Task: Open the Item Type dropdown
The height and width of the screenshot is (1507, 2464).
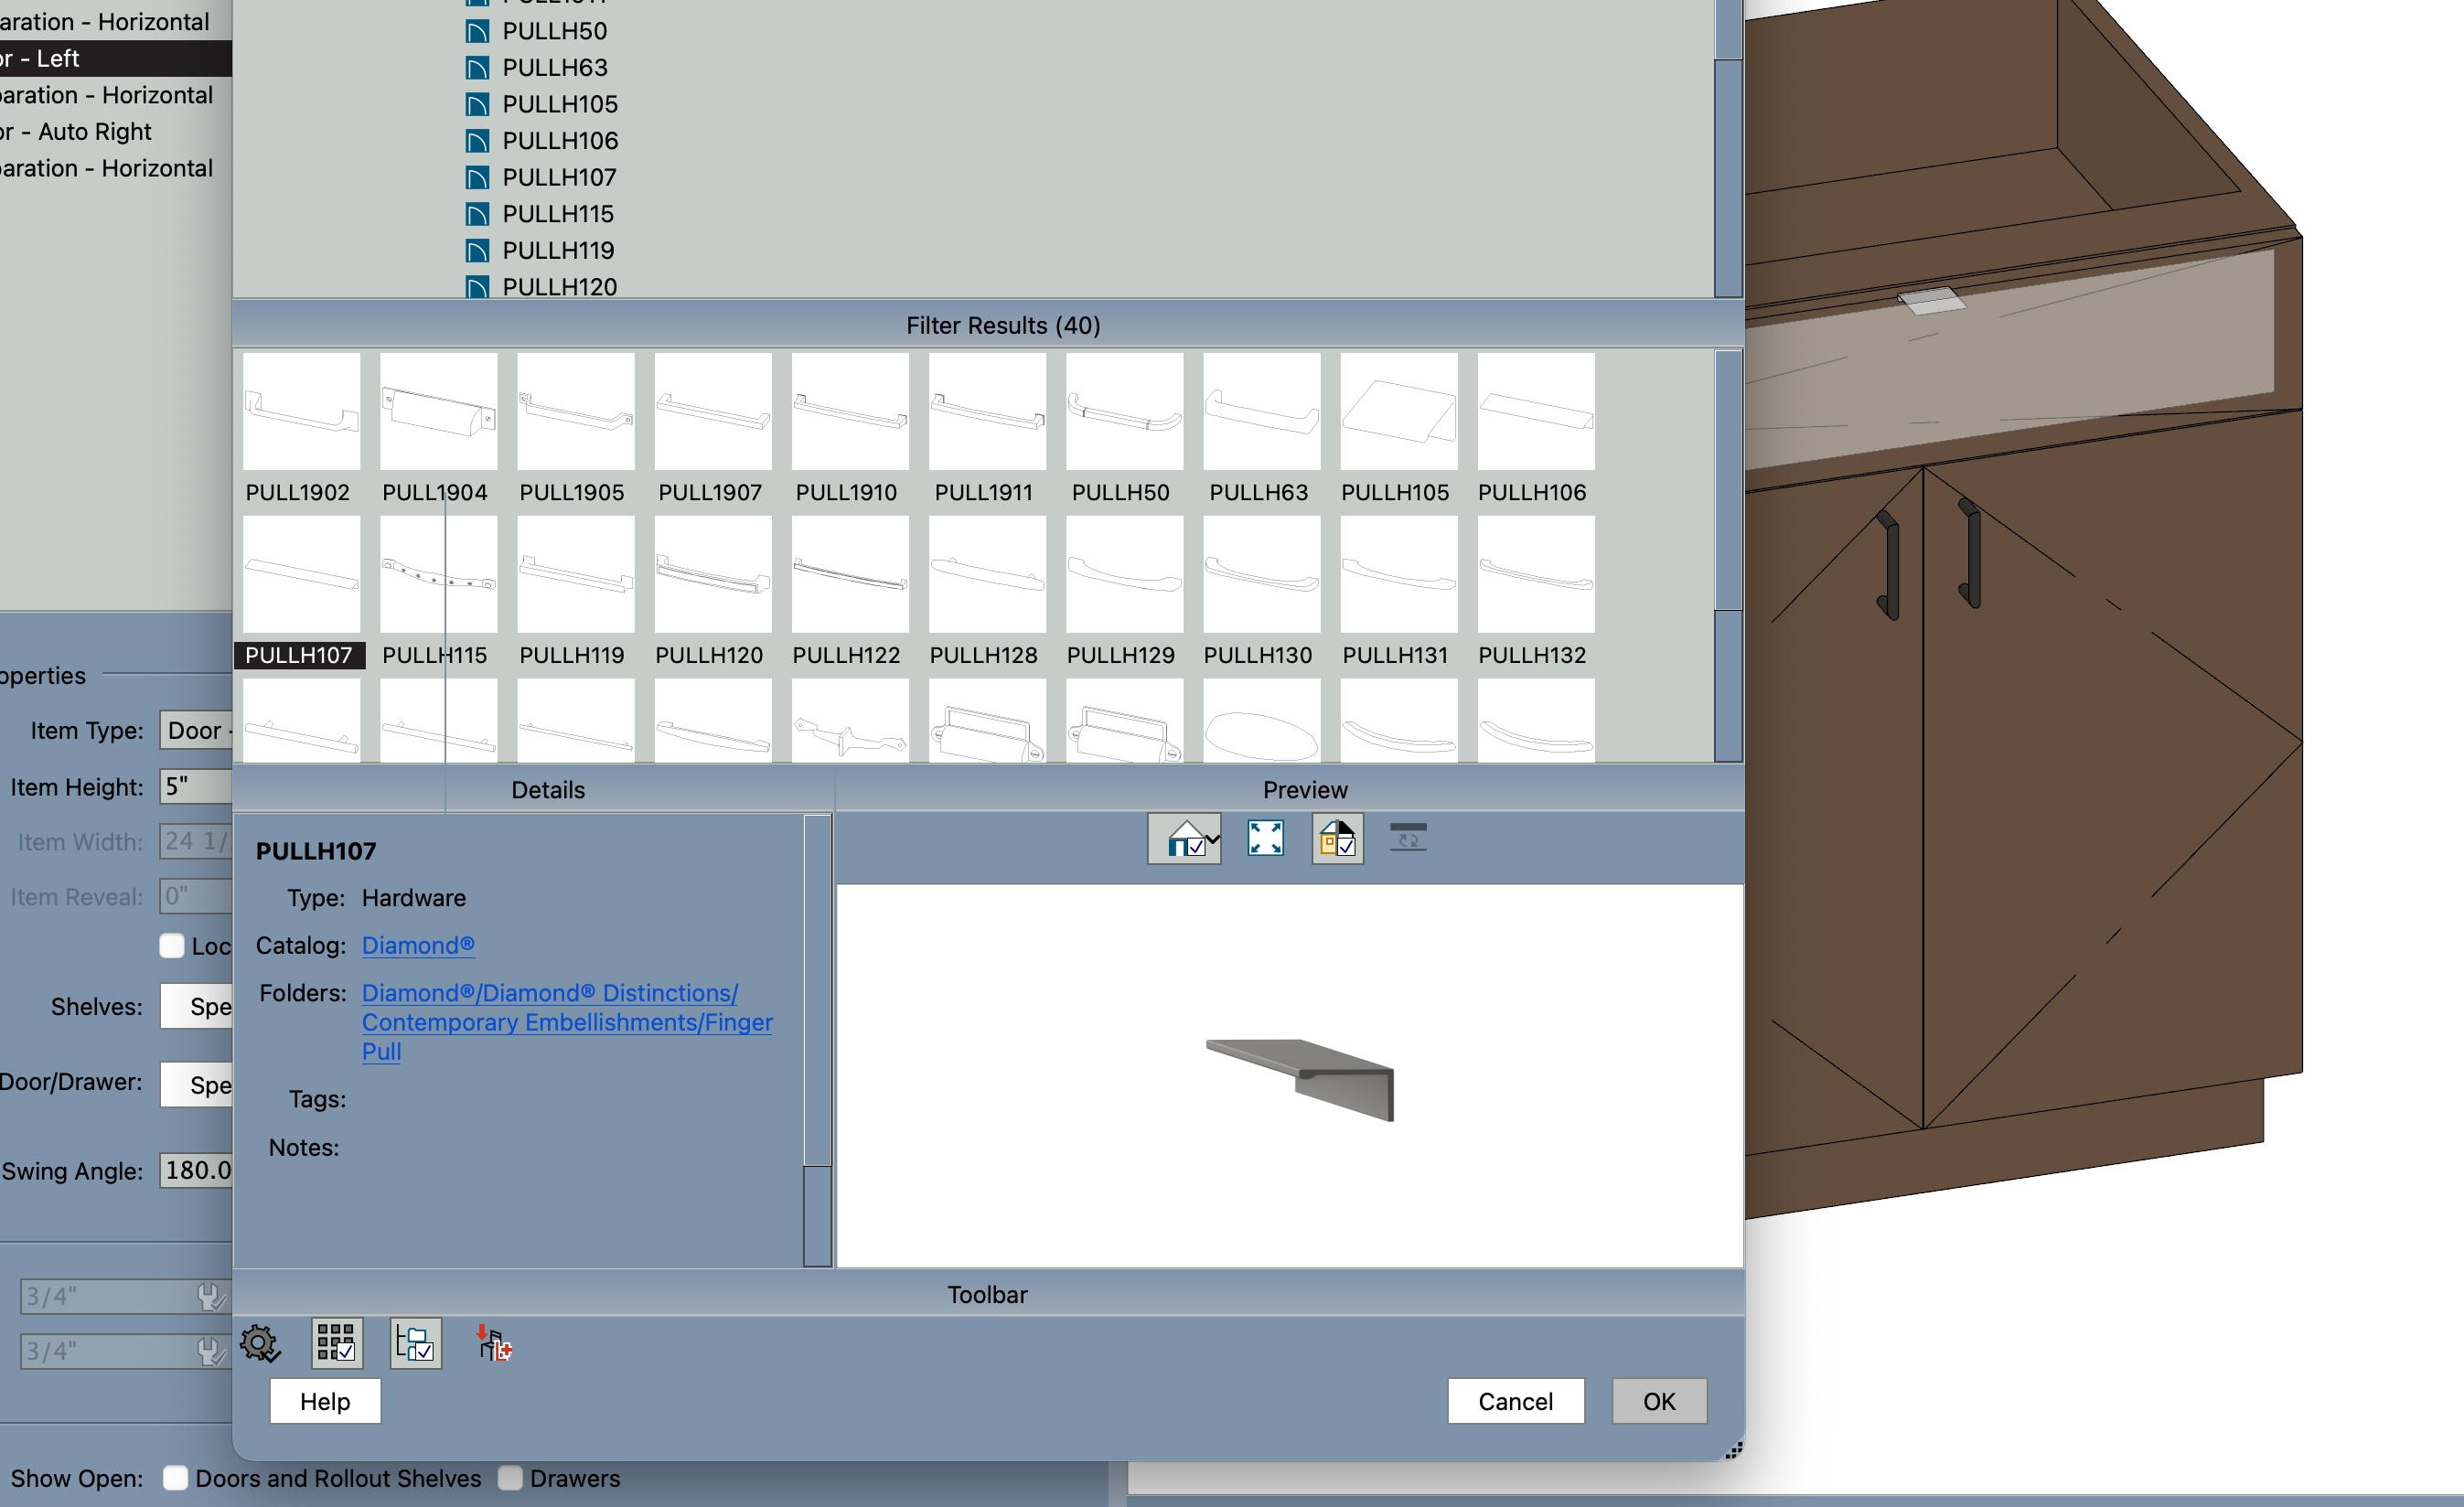Action: coord(196,731)
